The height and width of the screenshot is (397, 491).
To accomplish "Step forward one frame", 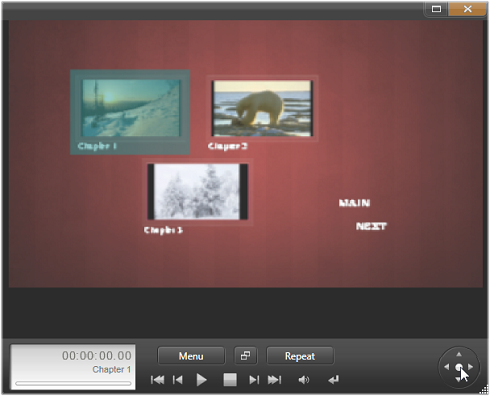I will pos(254,380).
